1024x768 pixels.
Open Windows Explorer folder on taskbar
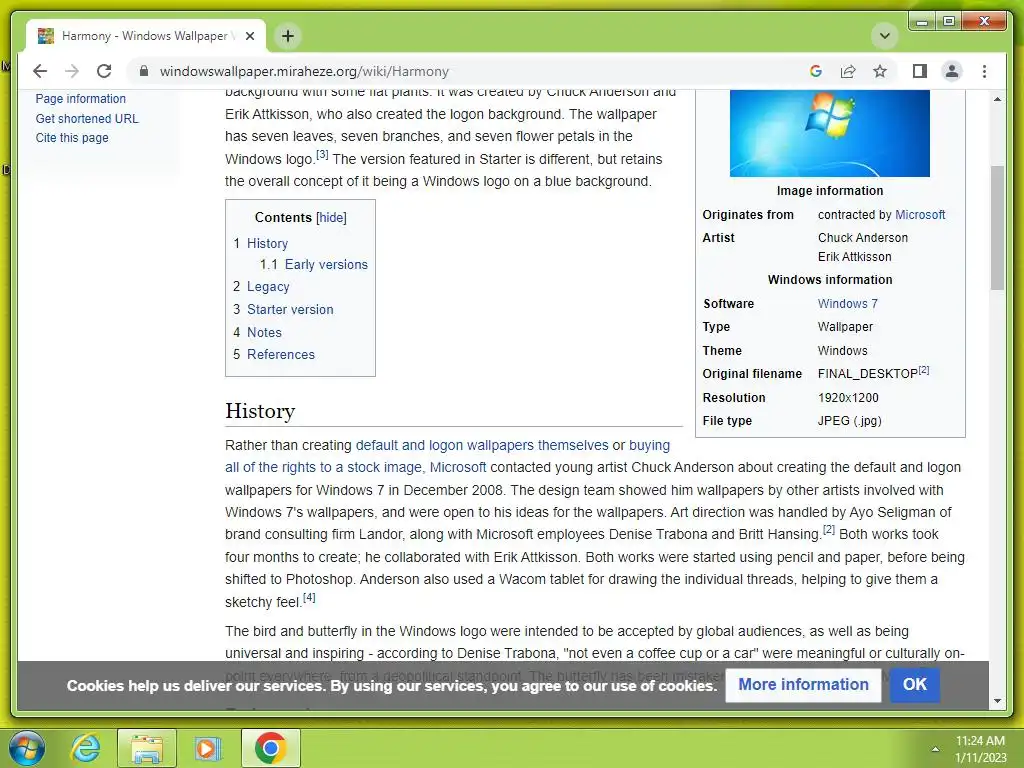tap(147, 748)
